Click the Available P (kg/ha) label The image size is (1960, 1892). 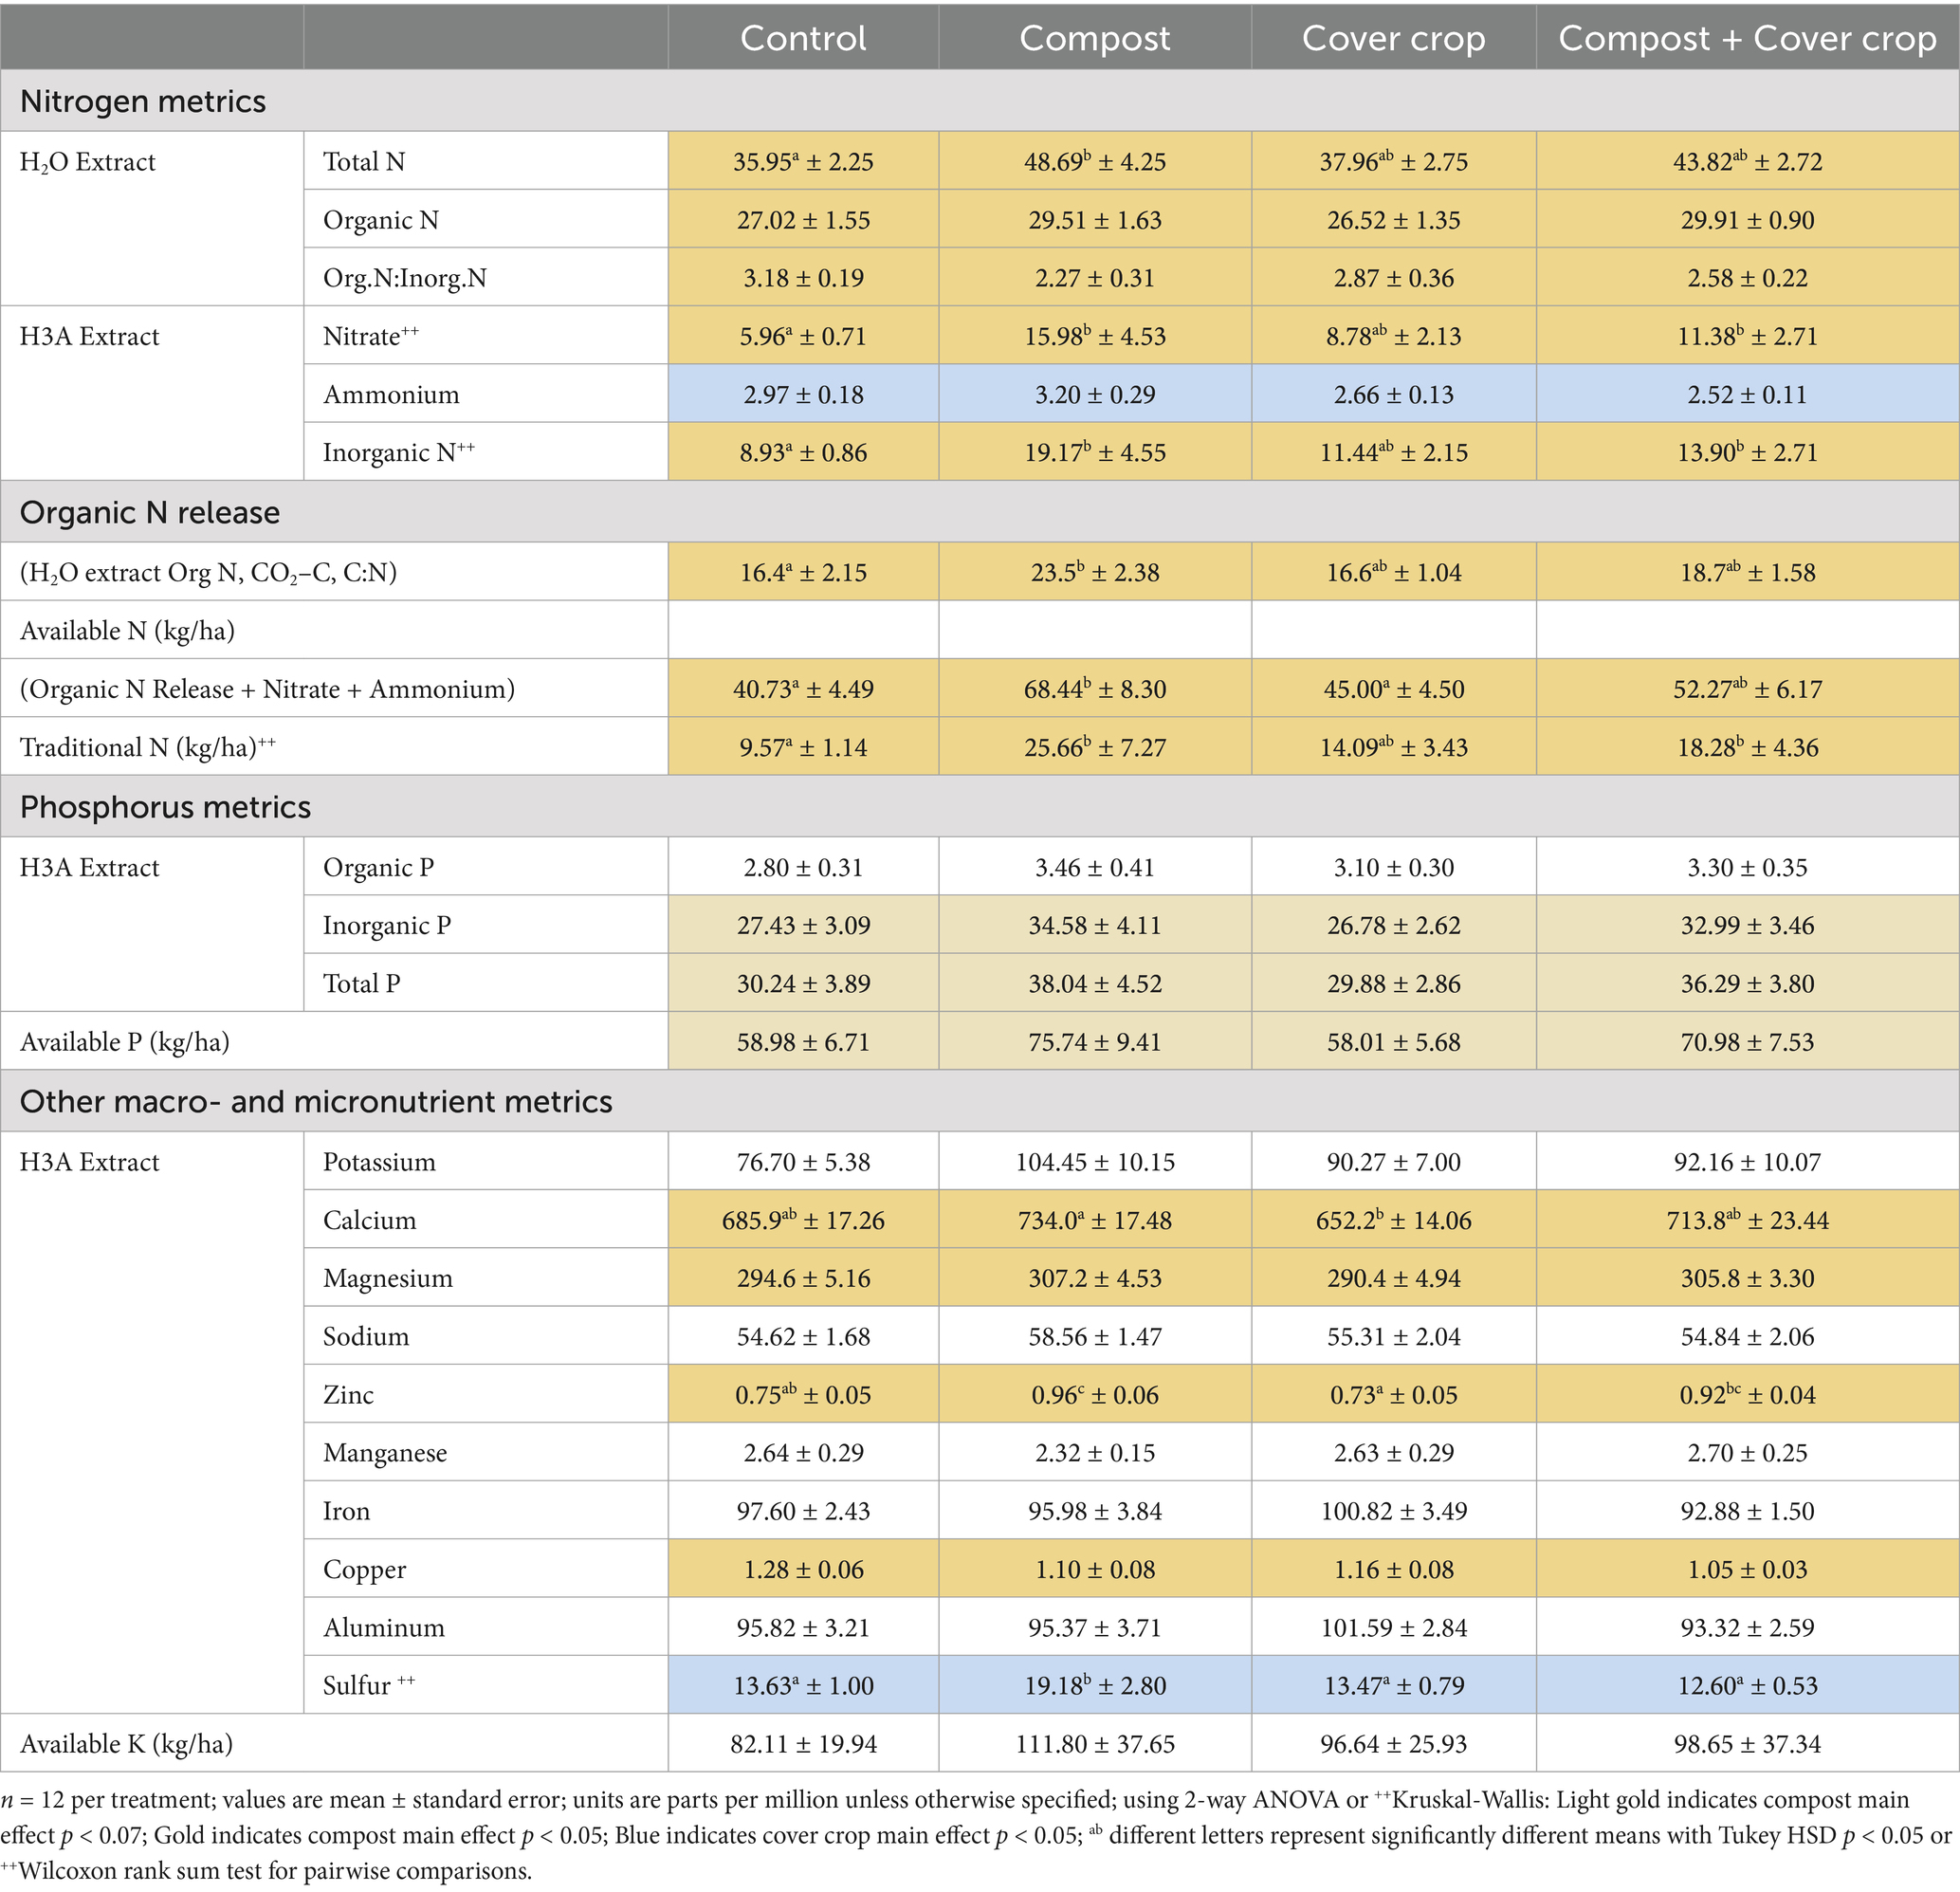coord(124,1042)
